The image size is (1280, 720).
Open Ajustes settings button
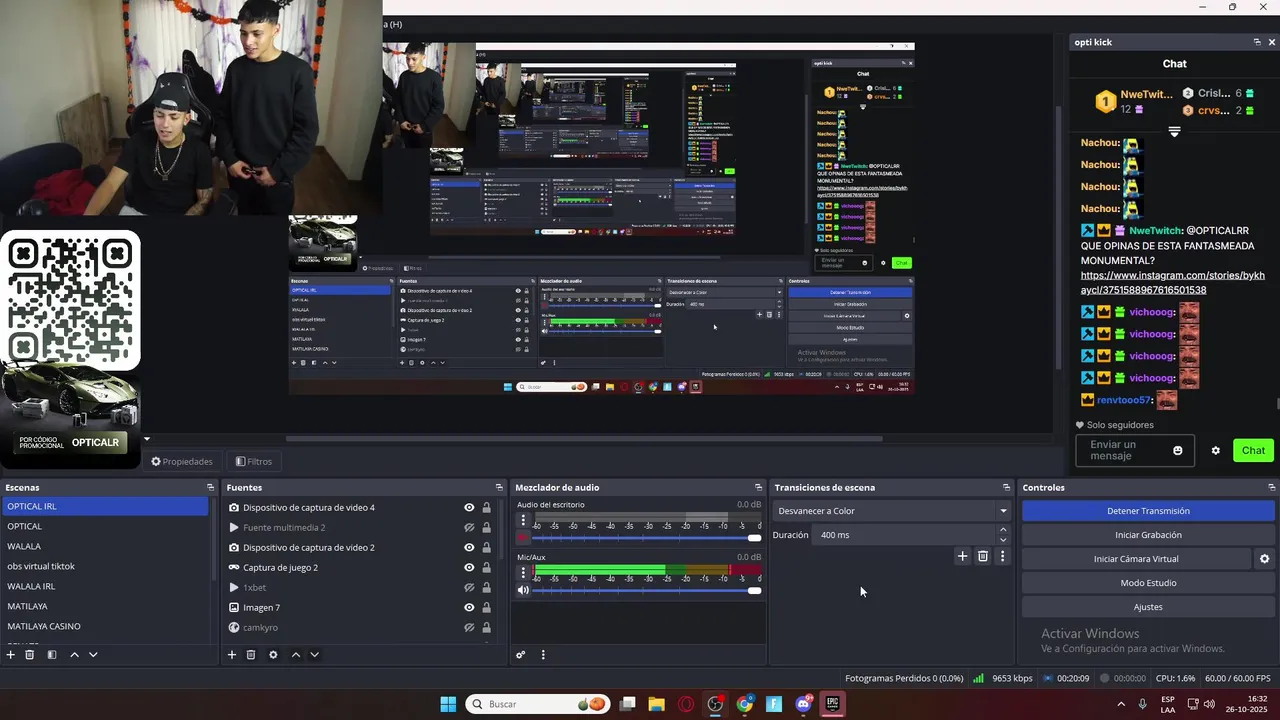(1148, 607)
